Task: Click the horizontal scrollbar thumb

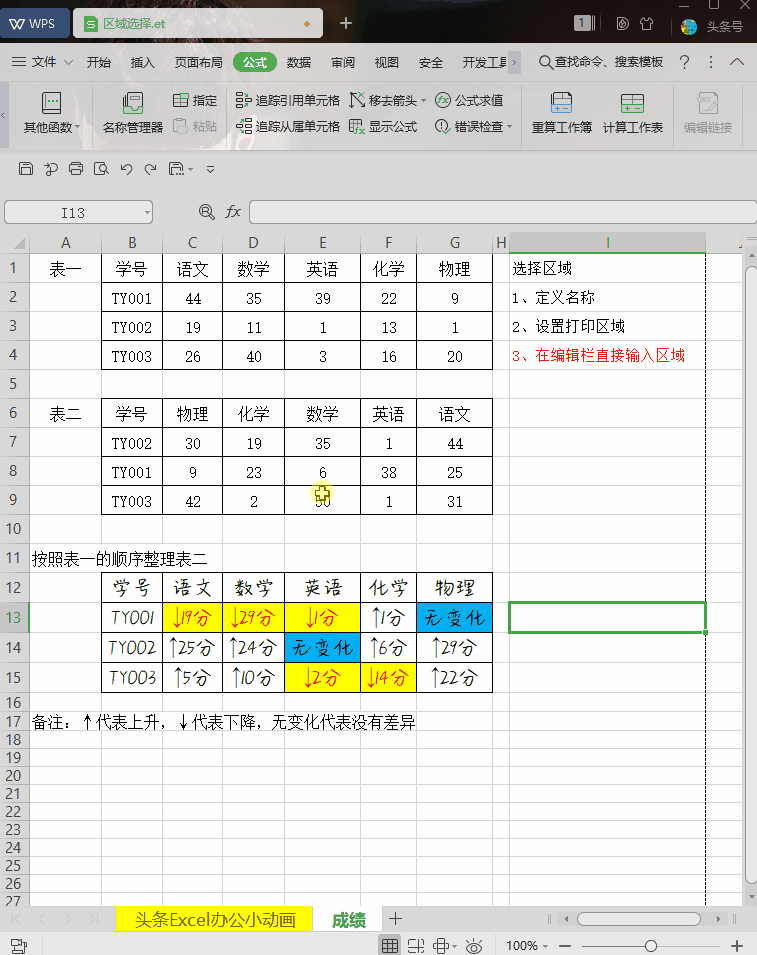Action: click(x=639, y=918)
